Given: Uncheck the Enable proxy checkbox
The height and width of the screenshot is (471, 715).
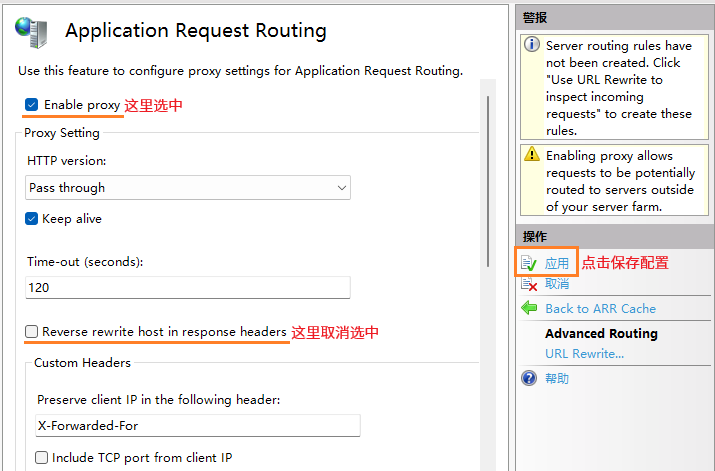Looking at the screenshot, I should (31, 105).
